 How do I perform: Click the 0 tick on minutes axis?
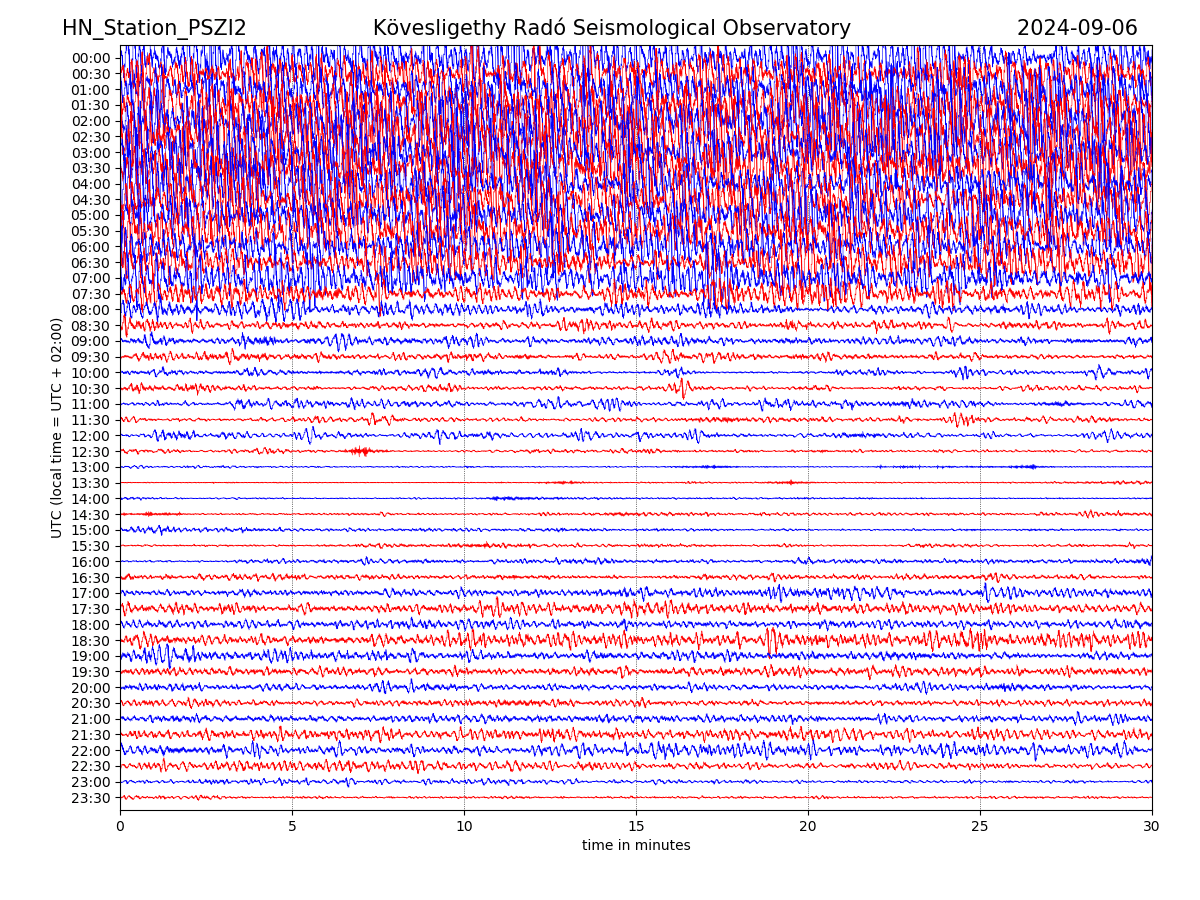(x=120, y=826)
